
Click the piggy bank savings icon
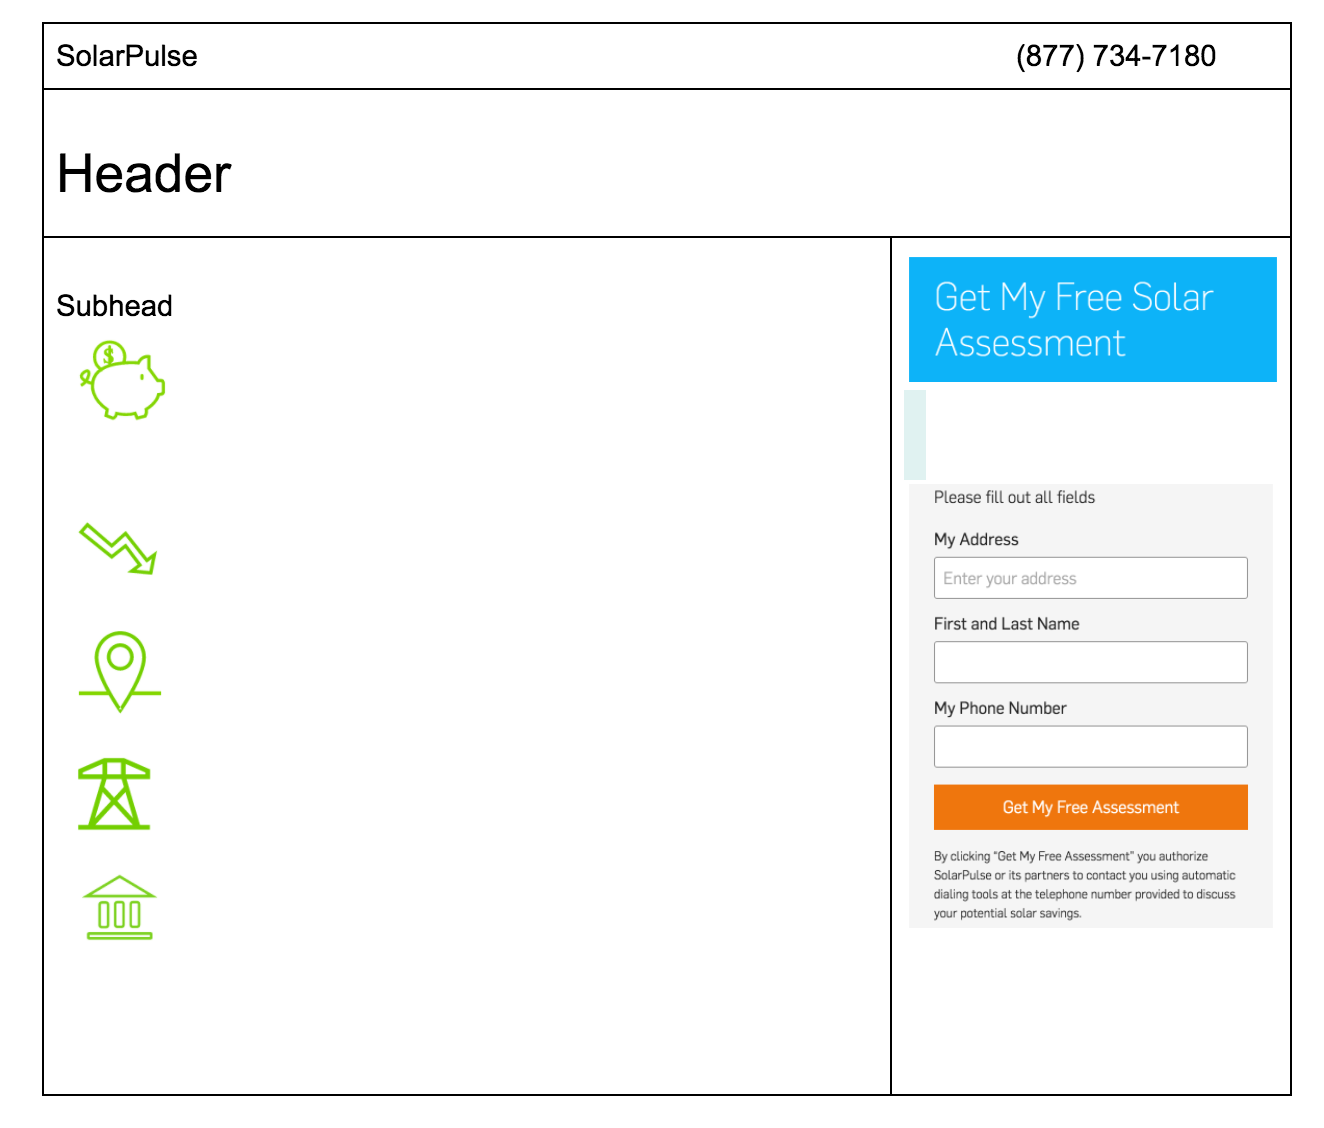point(122,380)
